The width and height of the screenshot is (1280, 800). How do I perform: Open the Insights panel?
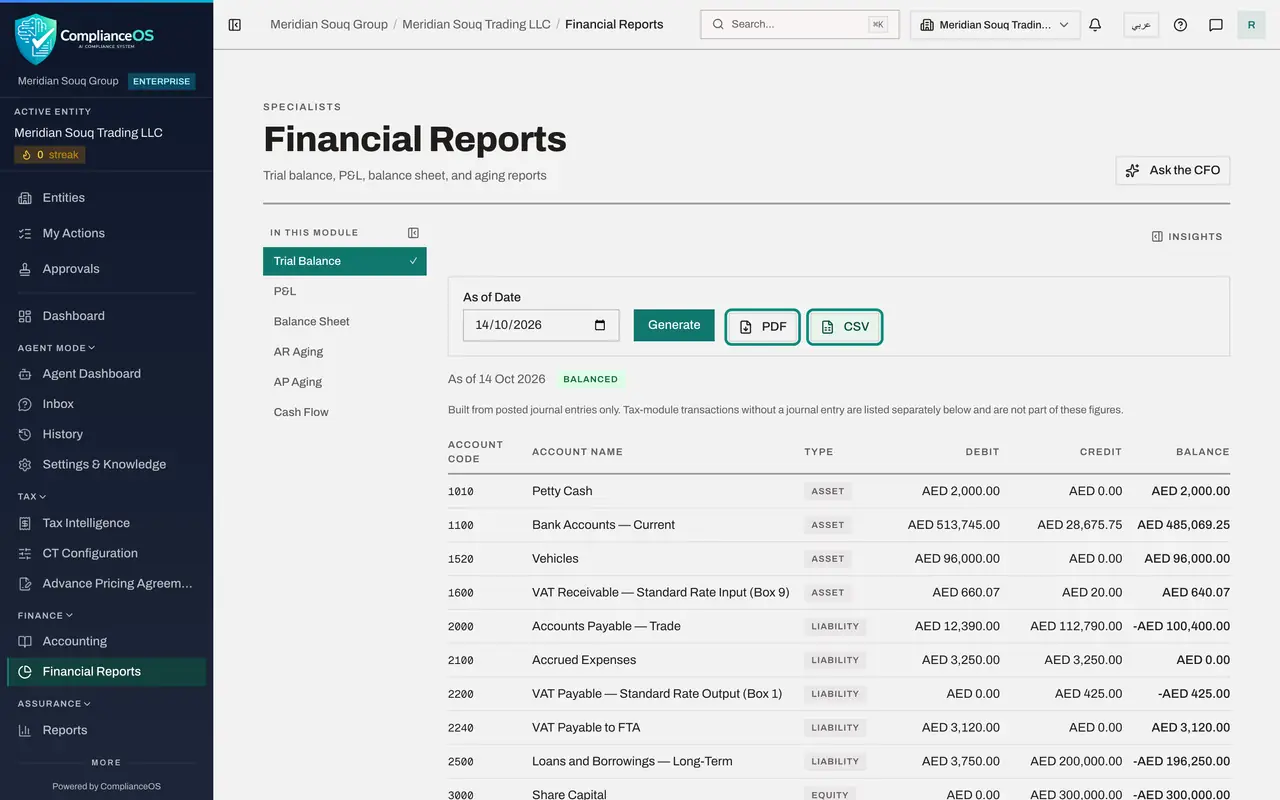[1187, 237]
